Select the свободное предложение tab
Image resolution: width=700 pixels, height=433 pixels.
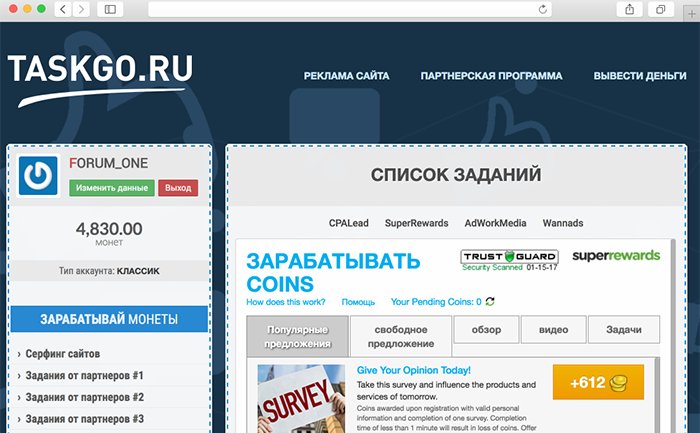click(401, 337)
